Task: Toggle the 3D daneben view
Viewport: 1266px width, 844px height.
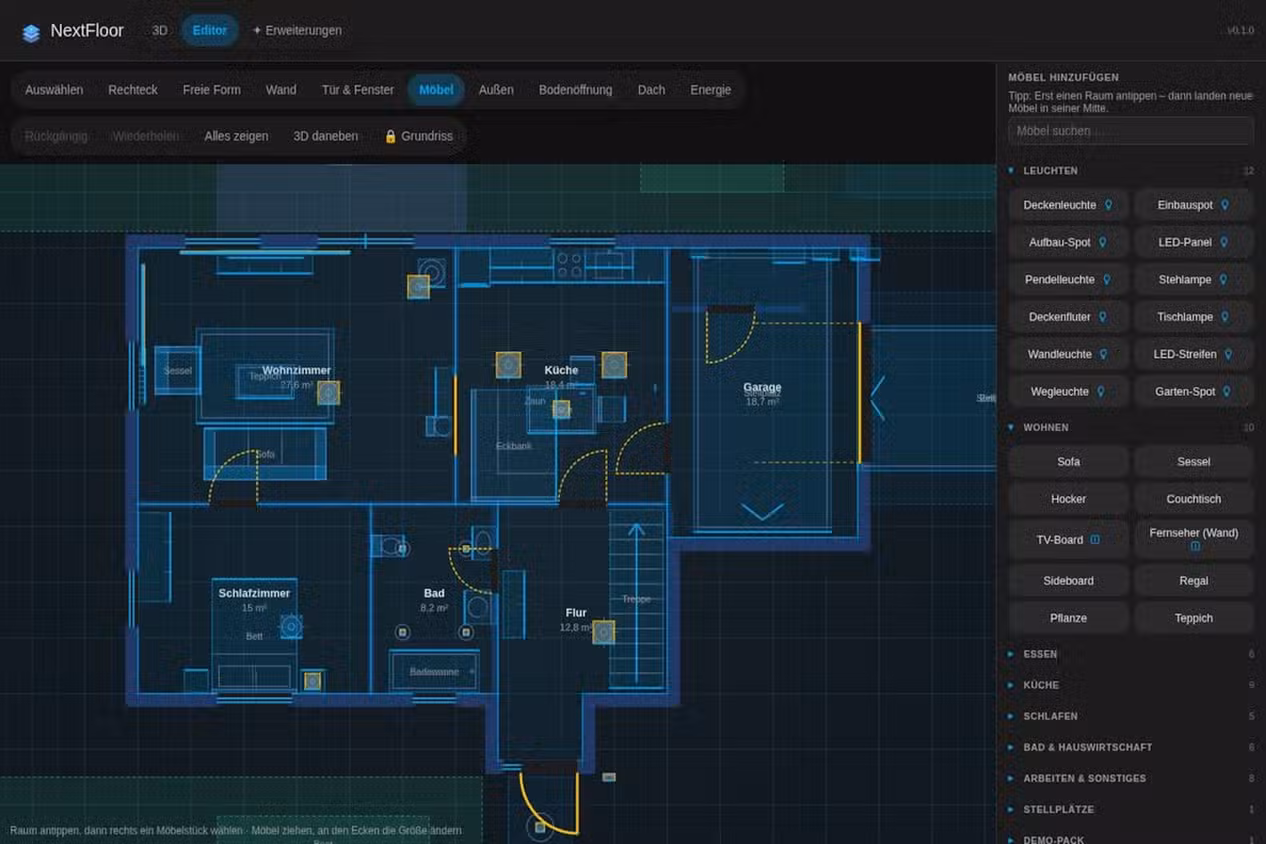Action: point(325,136)
